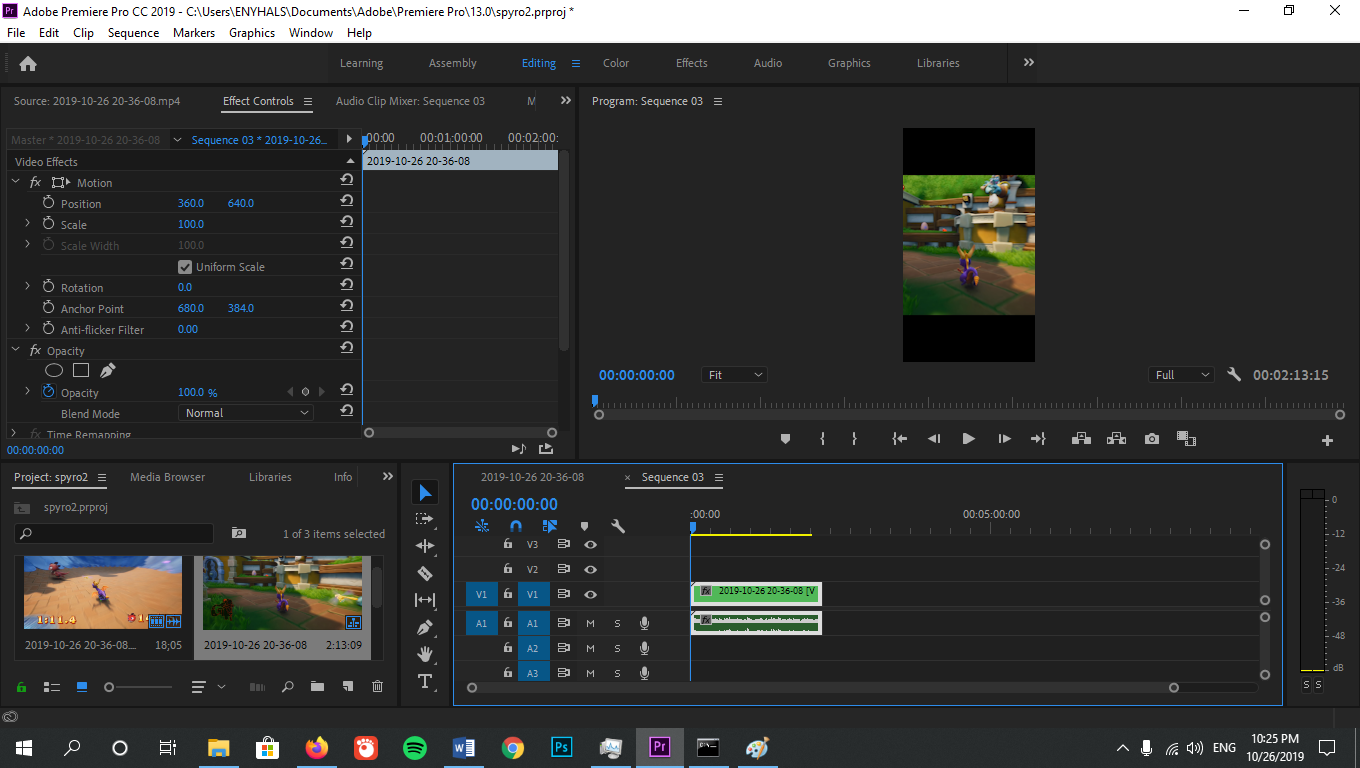Open Program Monitor settings wrench
This screenshot has height=768, width=1360.
point(1234,375)
